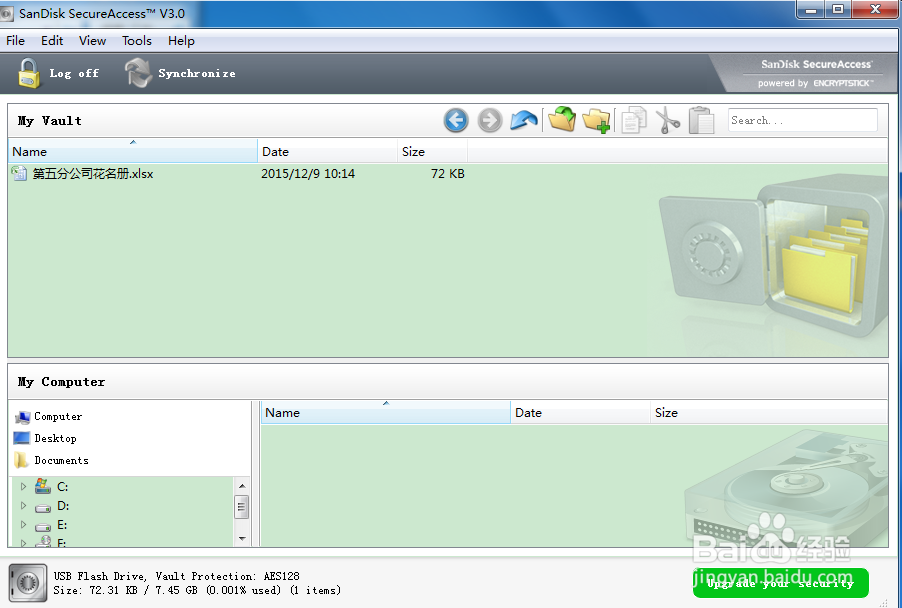Open the Help menu
Image resolution: width=902 pixels, height=608 pixels.
[181, 41]
